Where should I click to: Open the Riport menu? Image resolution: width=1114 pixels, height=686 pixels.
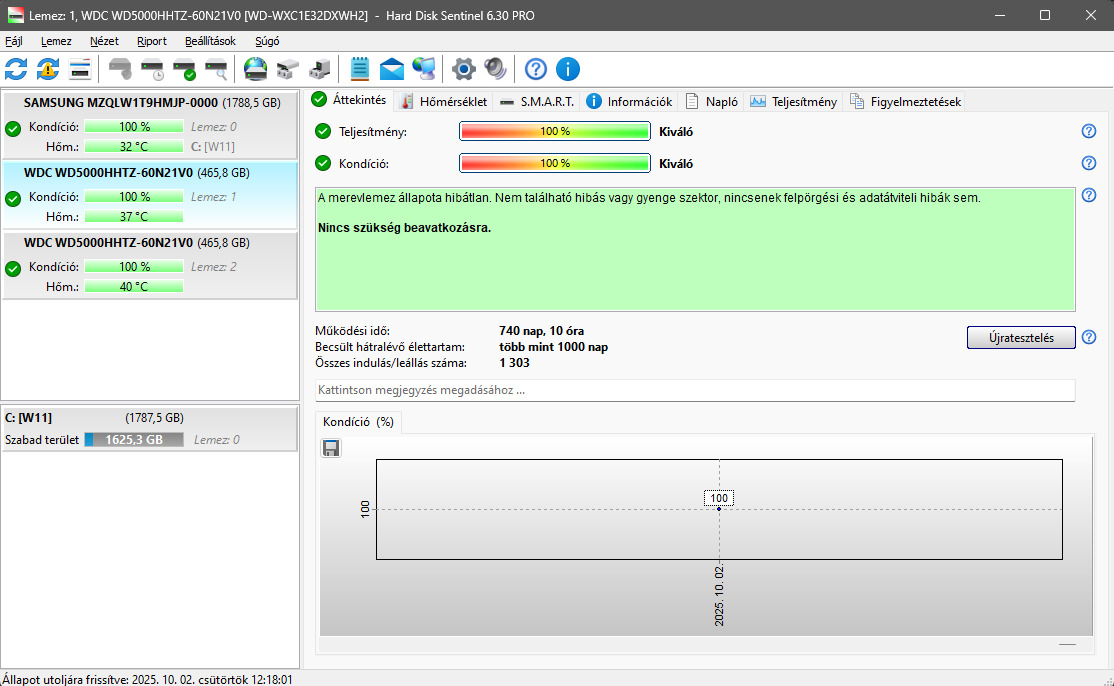(x=151, y=41)
